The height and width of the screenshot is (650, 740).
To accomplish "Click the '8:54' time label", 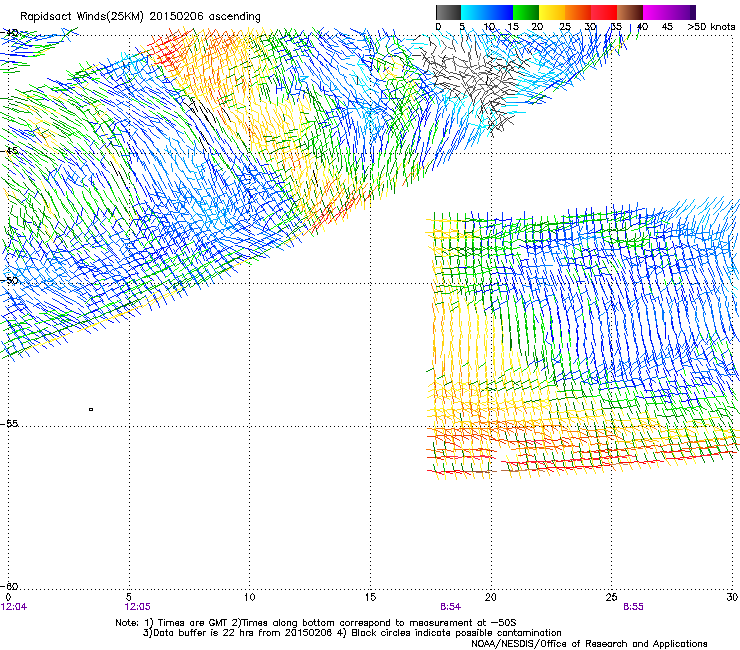I will 451,607.
